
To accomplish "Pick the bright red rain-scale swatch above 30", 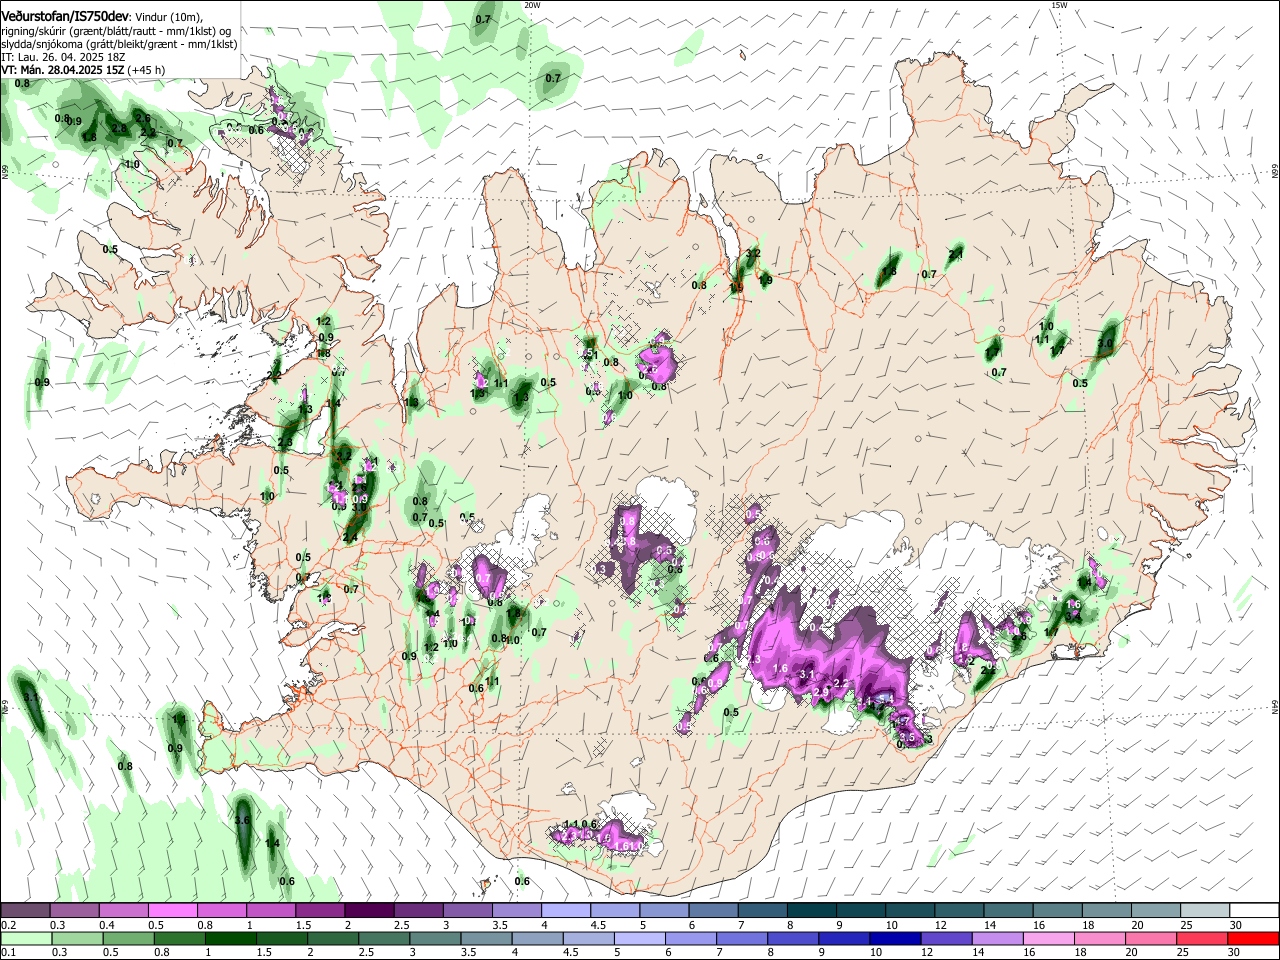I will point(1255,939).
